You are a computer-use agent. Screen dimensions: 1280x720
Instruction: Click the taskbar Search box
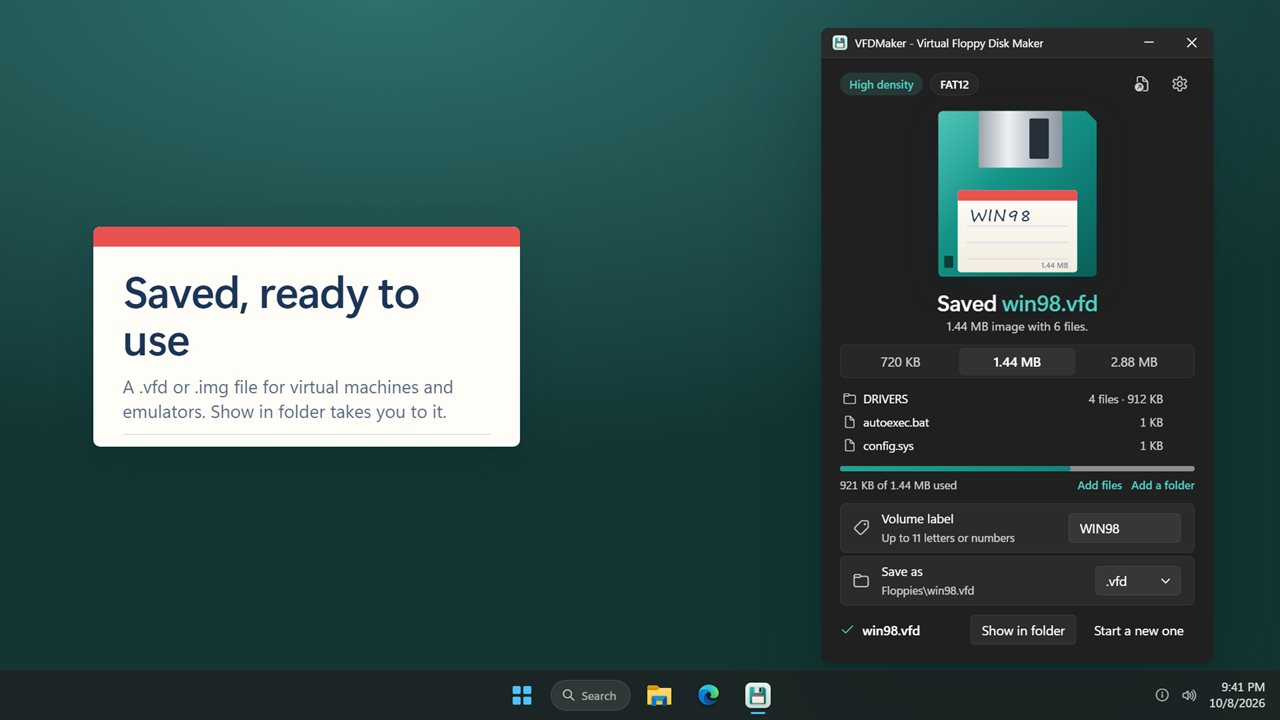click(x=590, y=695)
